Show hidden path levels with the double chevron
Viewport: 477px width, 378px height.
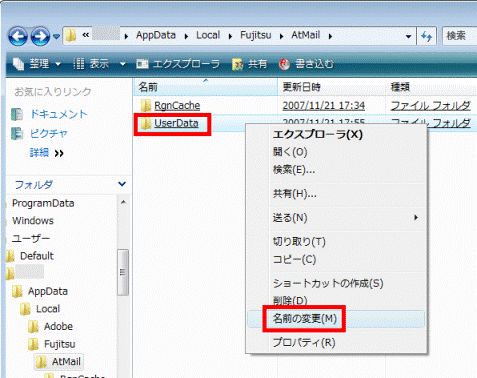(x=86, y=35)
